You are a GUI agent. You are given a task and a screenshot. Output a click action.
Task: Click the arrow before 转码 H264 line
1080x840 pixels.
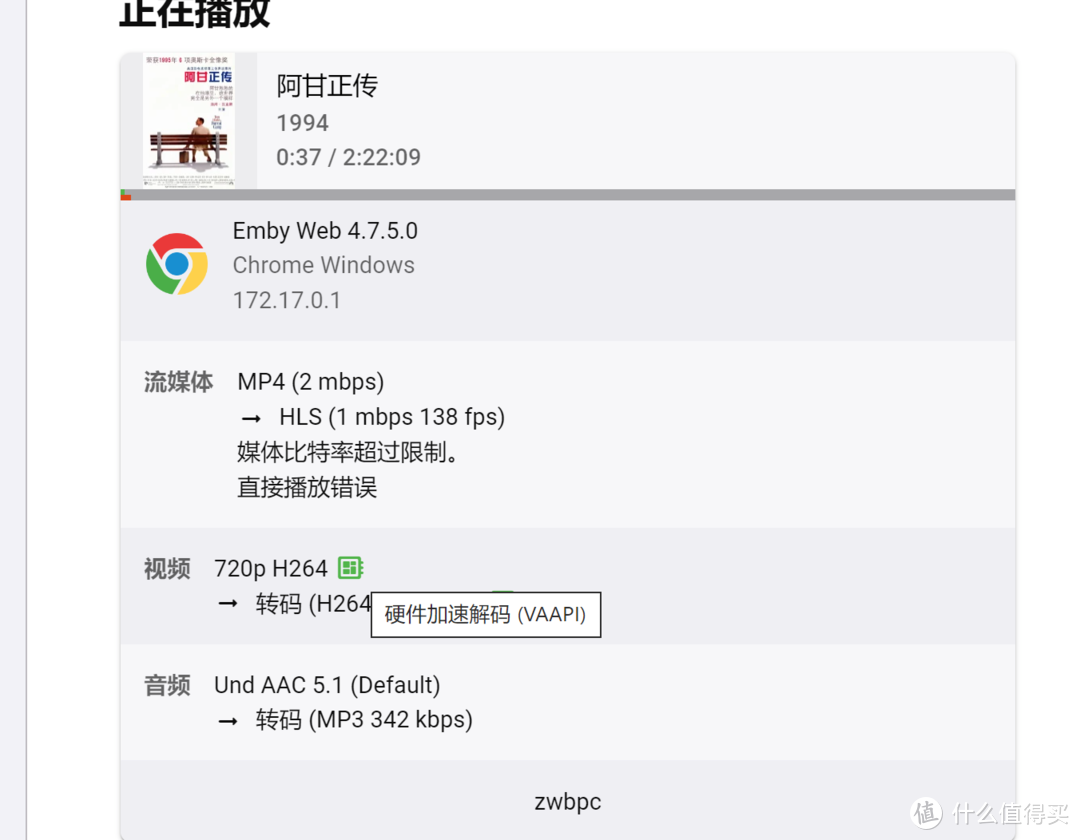pyautogui.click(x=228, y=604)
